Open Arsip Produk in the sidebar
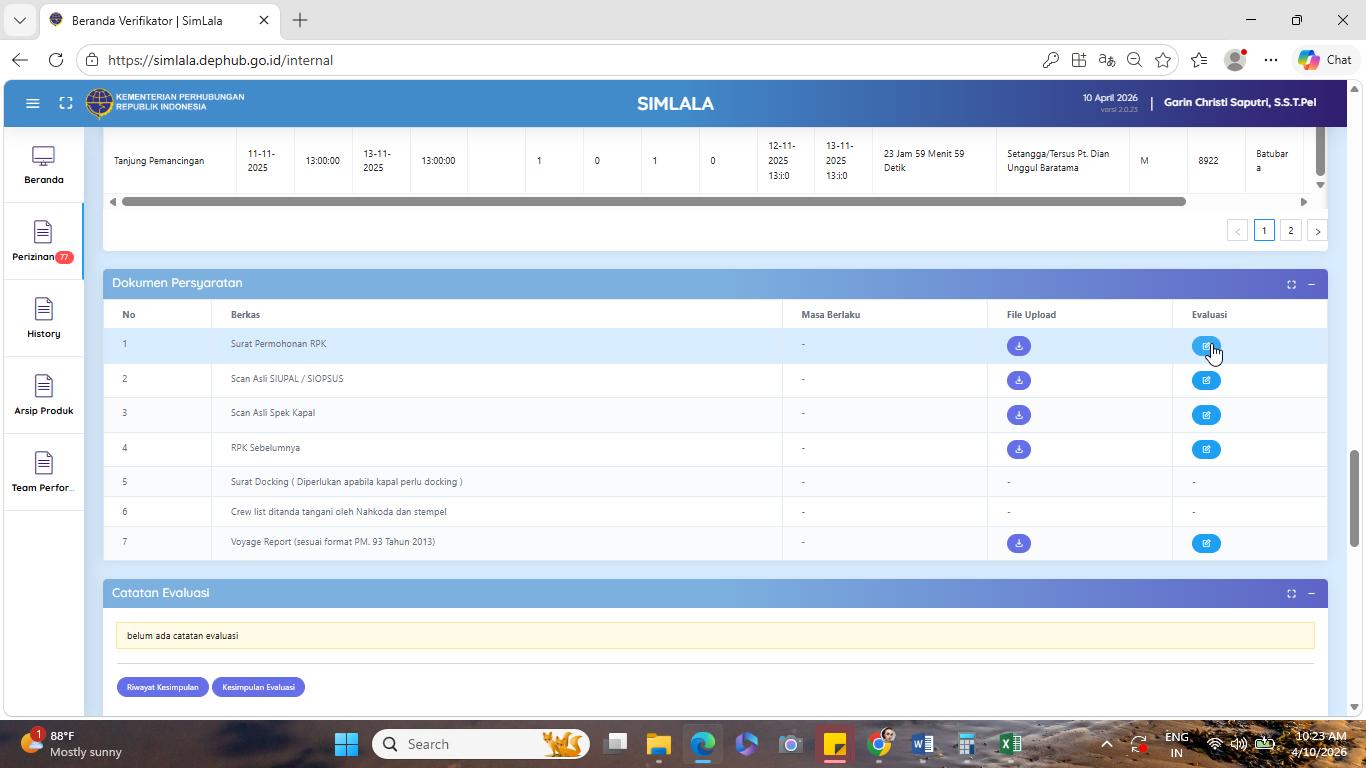 pyautogui.click(x=43, y=396)
